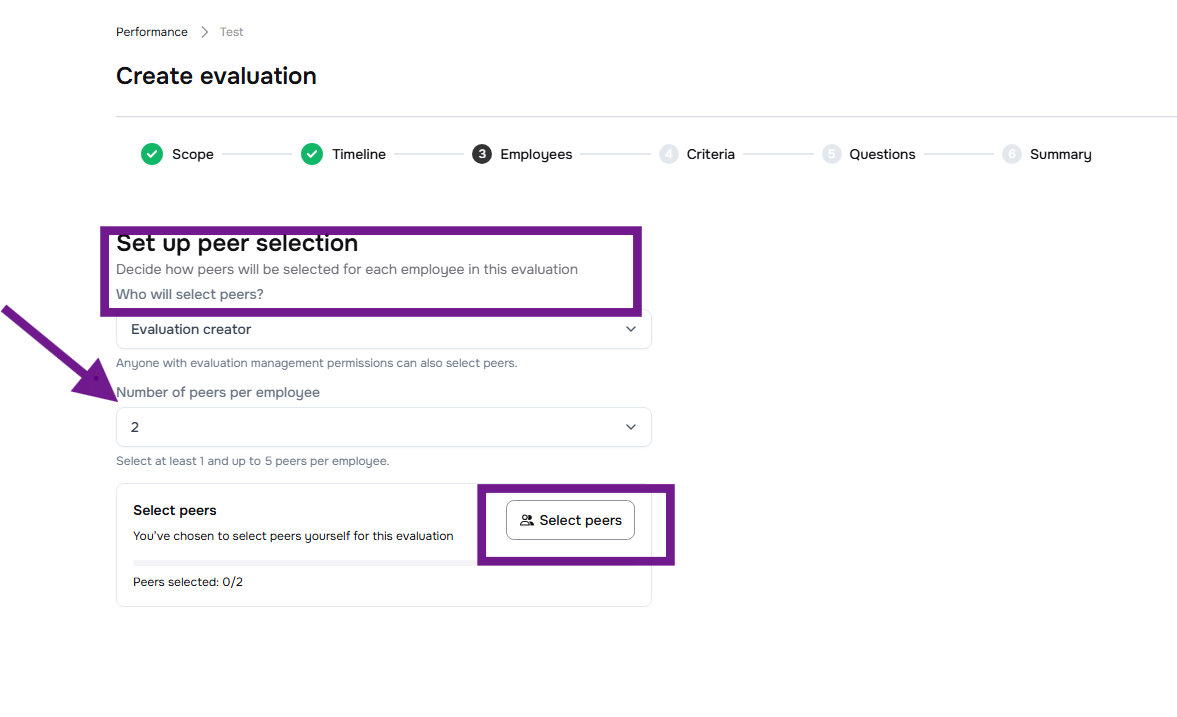Expand the number of peers chevron arrow
This screenshot has width=1177, height=717.
pyautogui.click(x=631, y=427)
